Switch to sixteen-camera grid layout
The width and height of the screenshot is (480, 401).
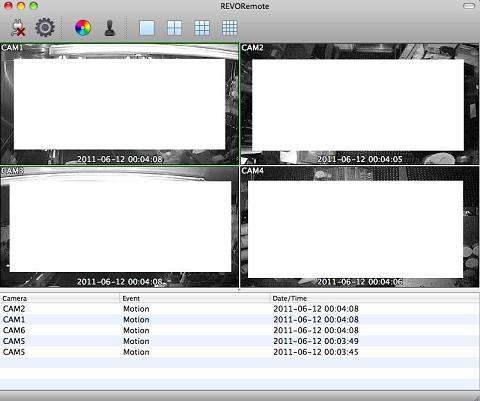[230, 28]
